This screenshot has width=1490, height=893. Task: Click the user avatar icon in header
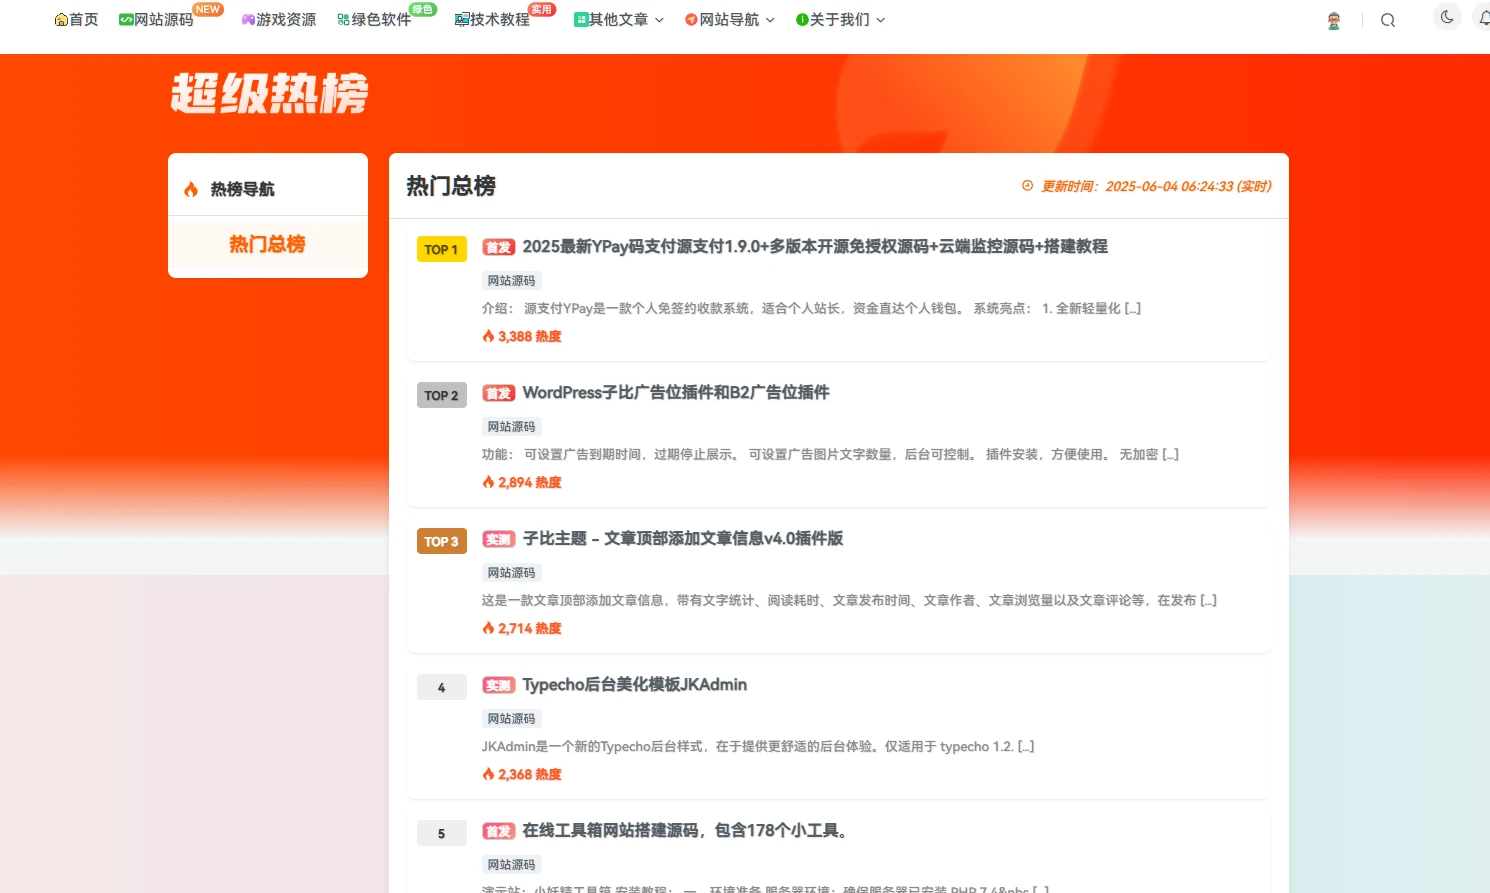[x=1333, y=20]
